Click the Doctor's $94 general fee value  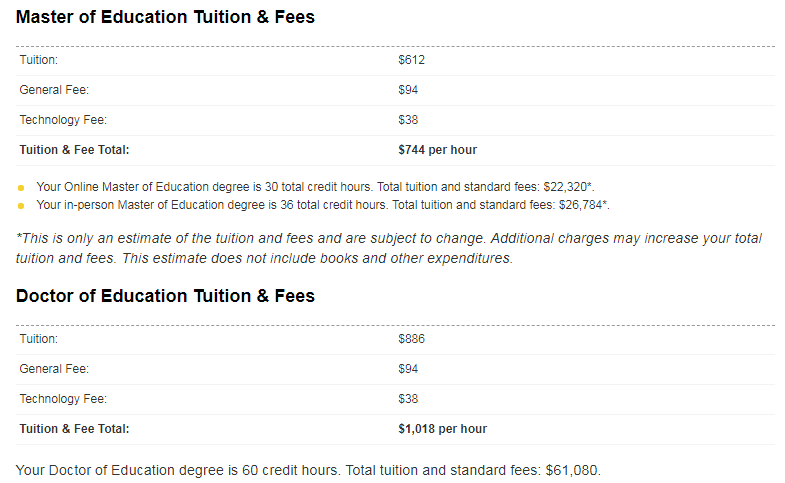[408, 369]
